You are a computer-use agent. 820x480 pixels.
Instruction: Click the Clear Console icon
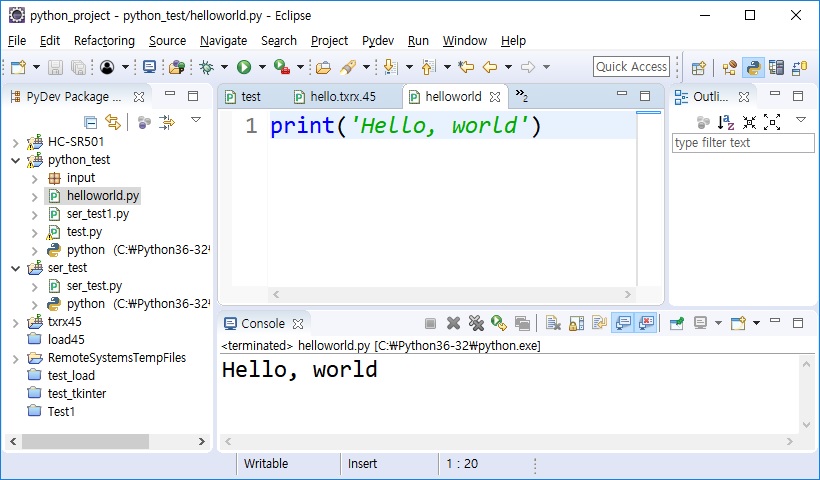coord(553,324)
